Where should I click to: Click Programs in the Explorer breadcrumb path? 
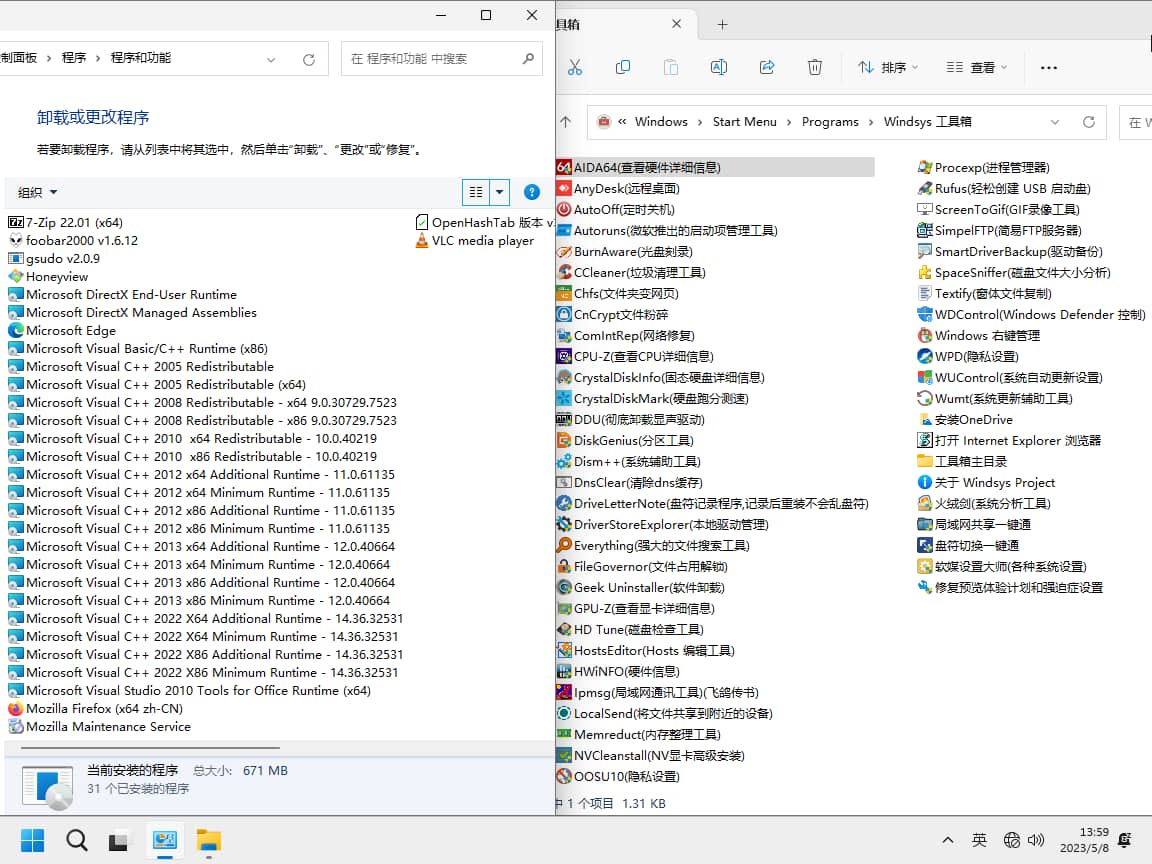[x=830, y=122]
